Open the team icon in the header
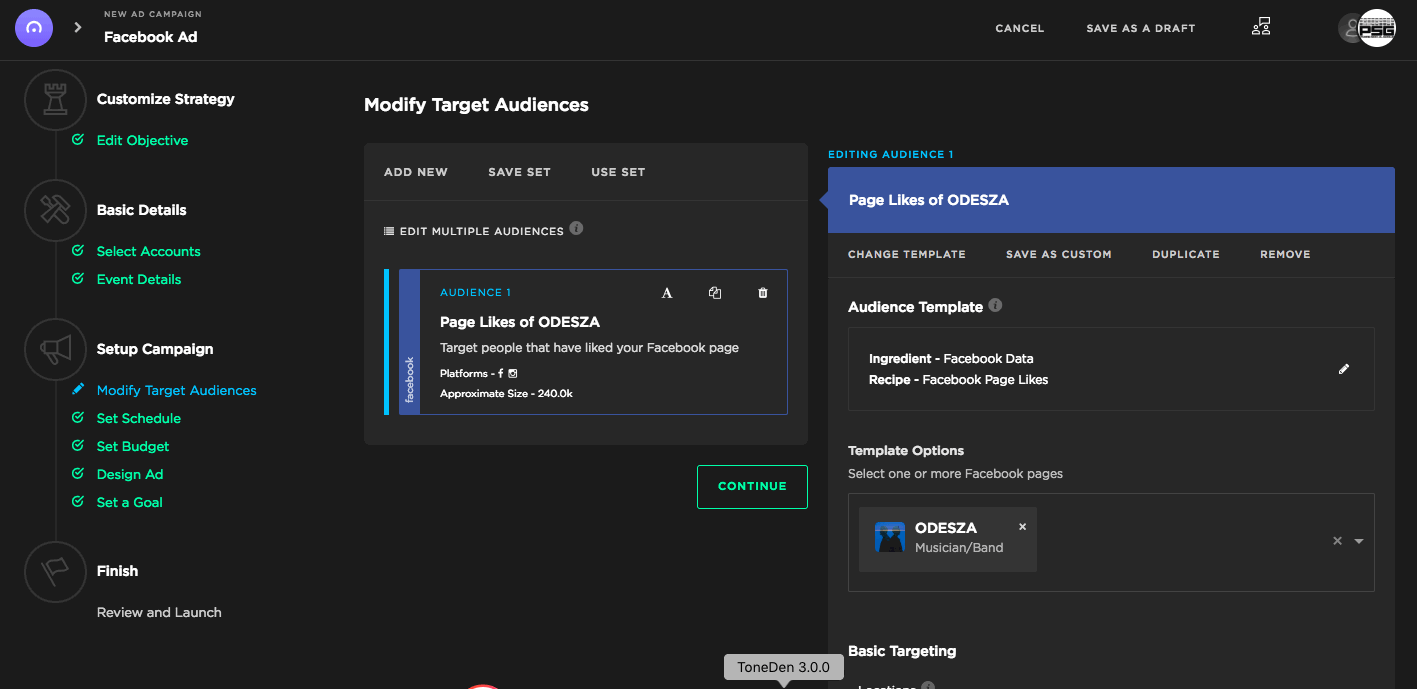The image size is (1417, 689). [1261, 28]
